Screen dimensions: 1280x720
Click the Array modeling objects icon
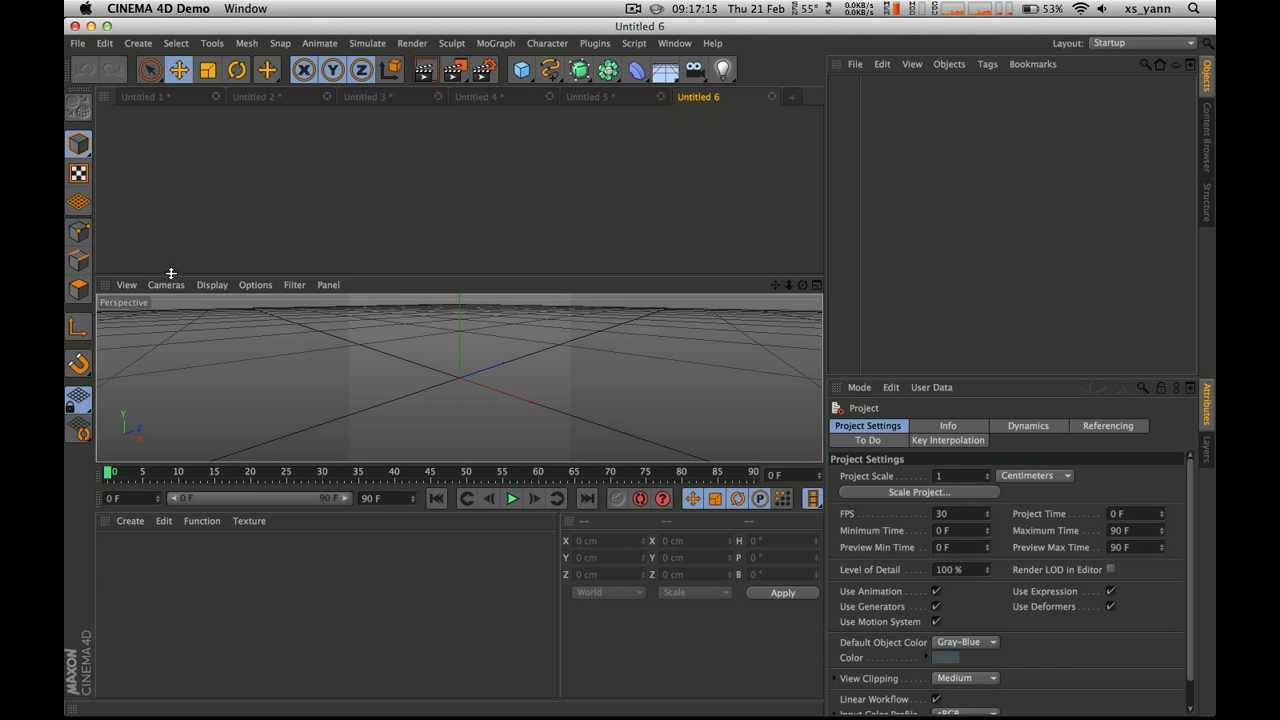tap(608, 70)
